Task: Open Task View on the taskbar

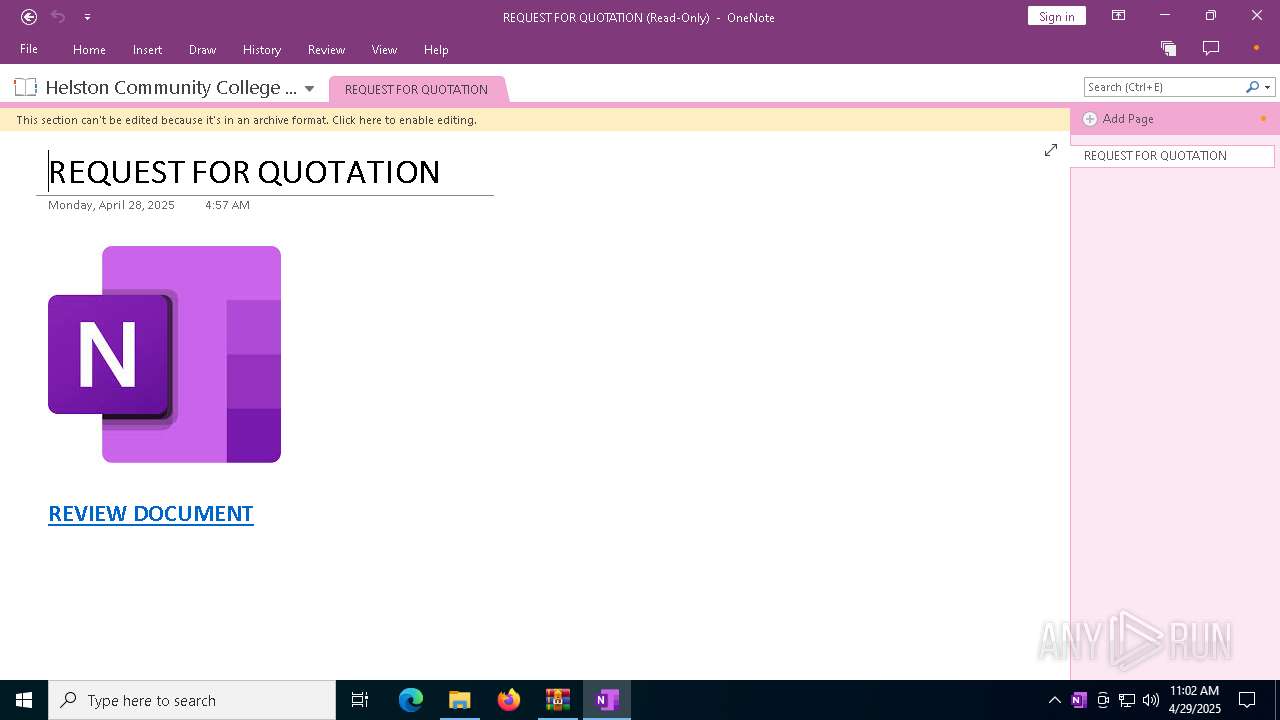Action: click(x=360, y=700)
